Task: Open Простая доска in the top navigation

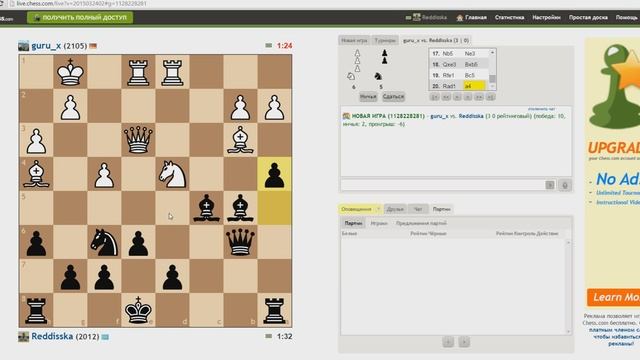Action: tap(588, 18)
